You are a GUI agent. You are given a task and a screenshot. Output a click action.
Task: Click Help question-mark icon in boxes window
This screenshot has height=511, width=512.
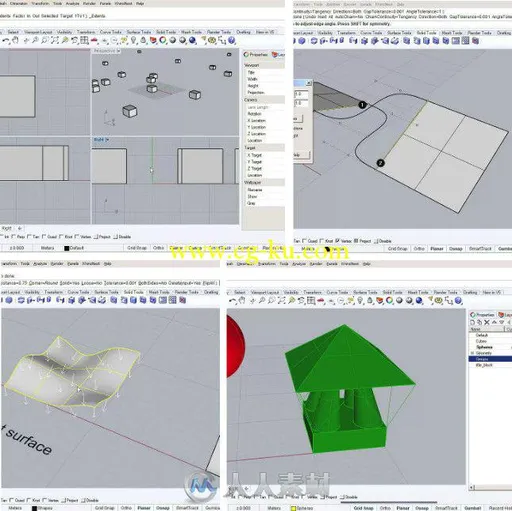point(232,41)
